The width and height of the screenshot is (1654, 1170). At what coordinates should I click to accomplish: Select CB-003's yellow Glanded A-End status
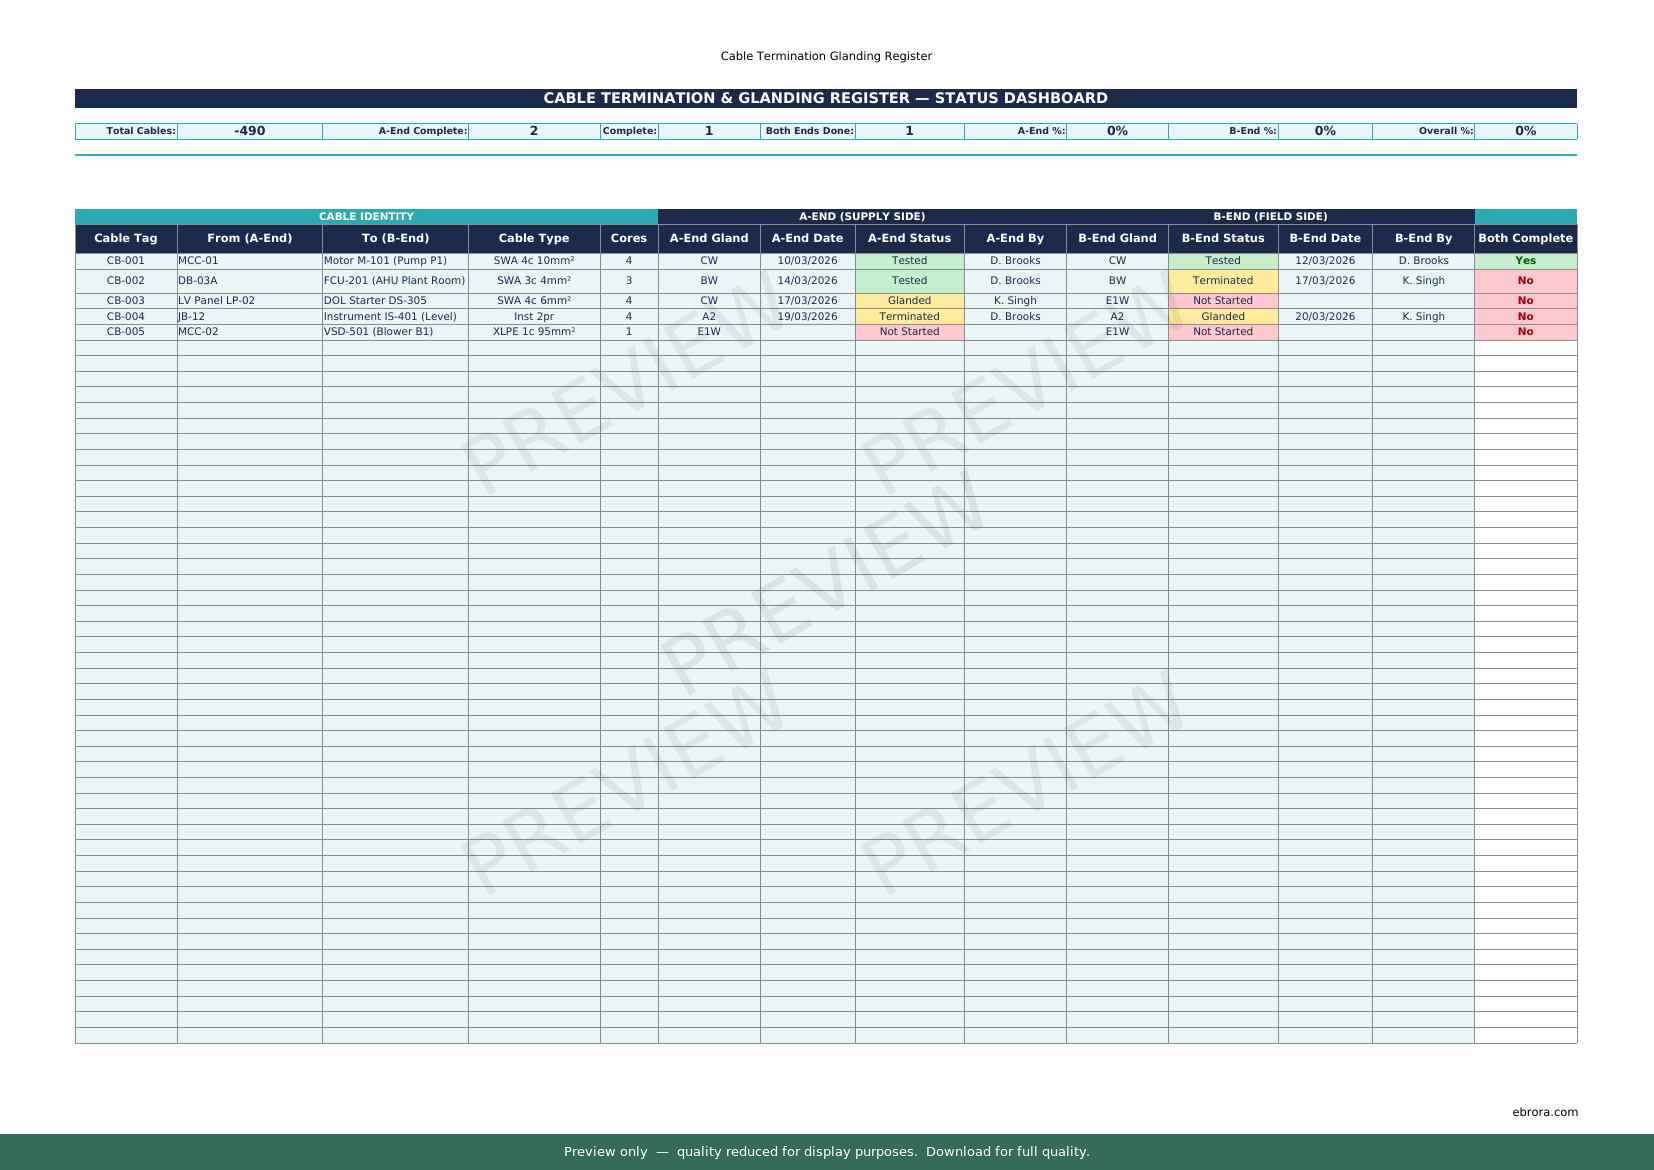[x=909, y=301]
